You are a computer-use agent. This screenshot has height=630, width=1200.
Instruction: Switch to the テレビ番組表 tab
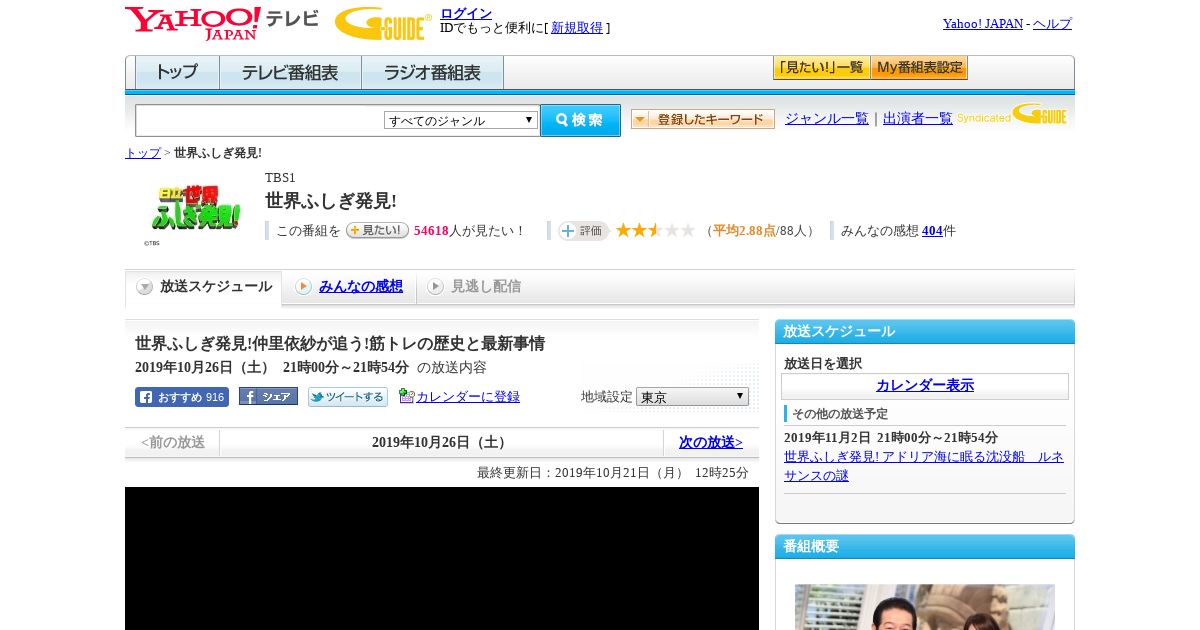tap(290, 73)
